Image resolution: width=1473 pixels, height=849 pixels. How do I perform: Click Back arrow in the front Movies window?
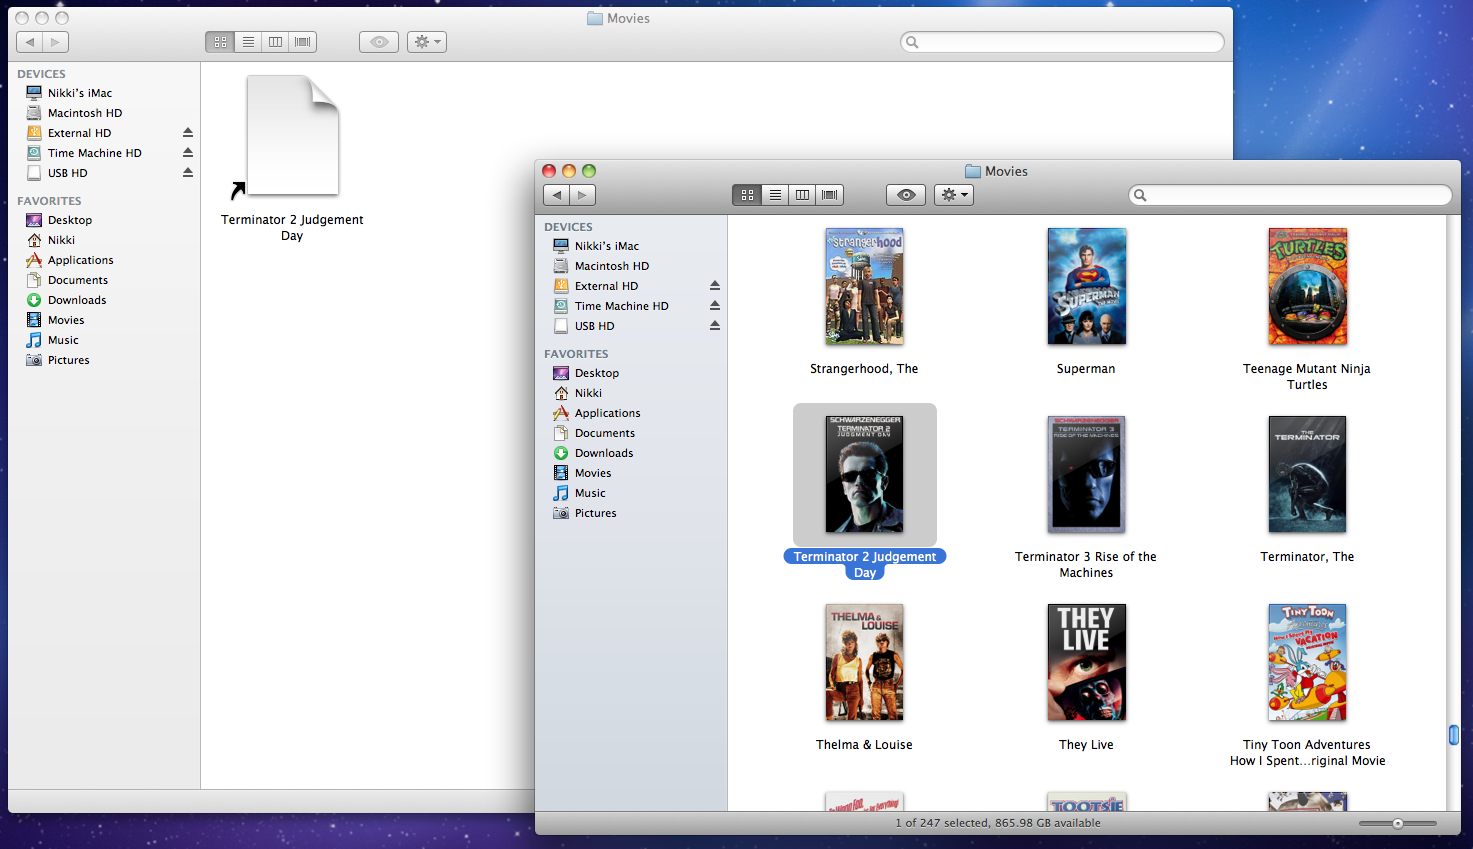[557, 195]
